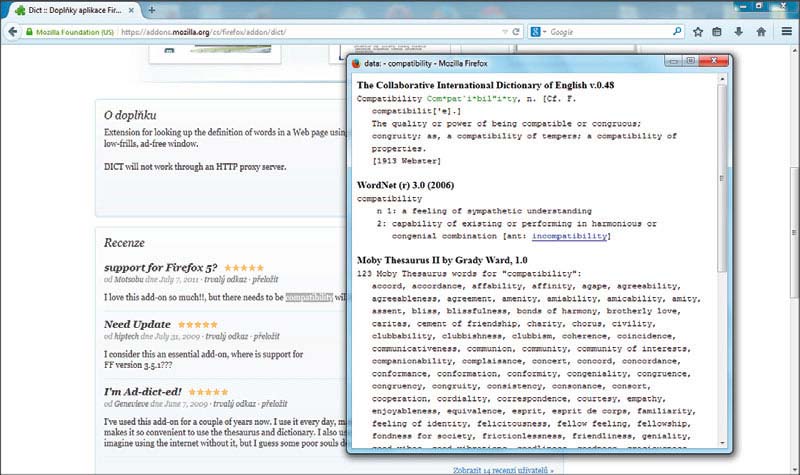Select the Dict Doplňky aplikace tab

tap(74, 10)
